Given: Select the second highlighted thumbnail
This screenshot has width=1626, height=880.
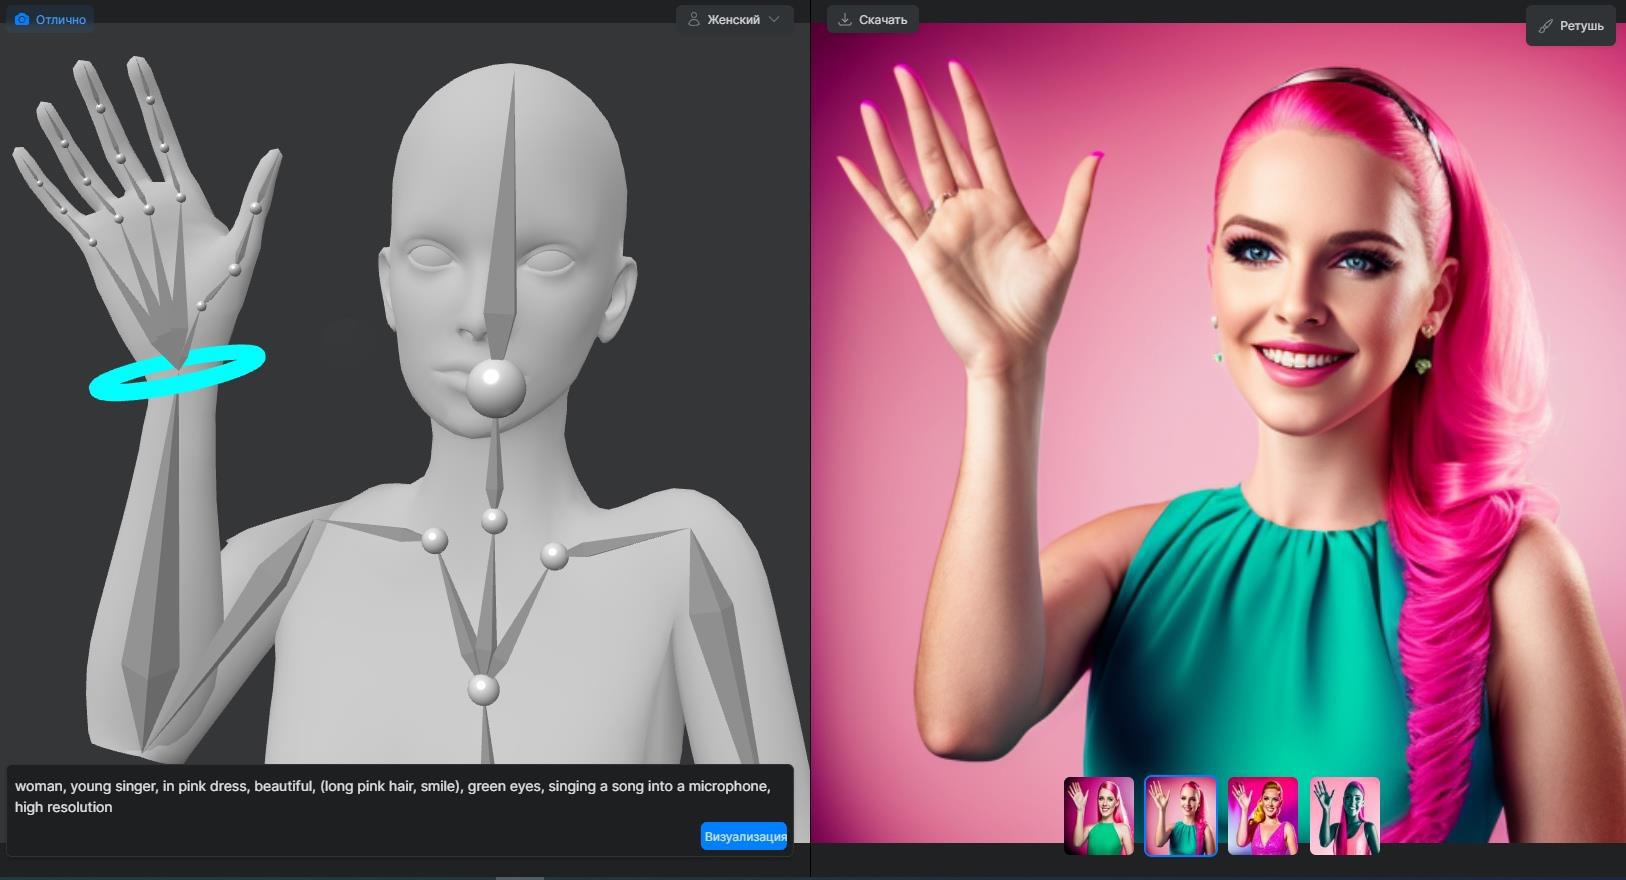Looking at the screenshot, I should pyautogui.click(x=1180, y=816).
